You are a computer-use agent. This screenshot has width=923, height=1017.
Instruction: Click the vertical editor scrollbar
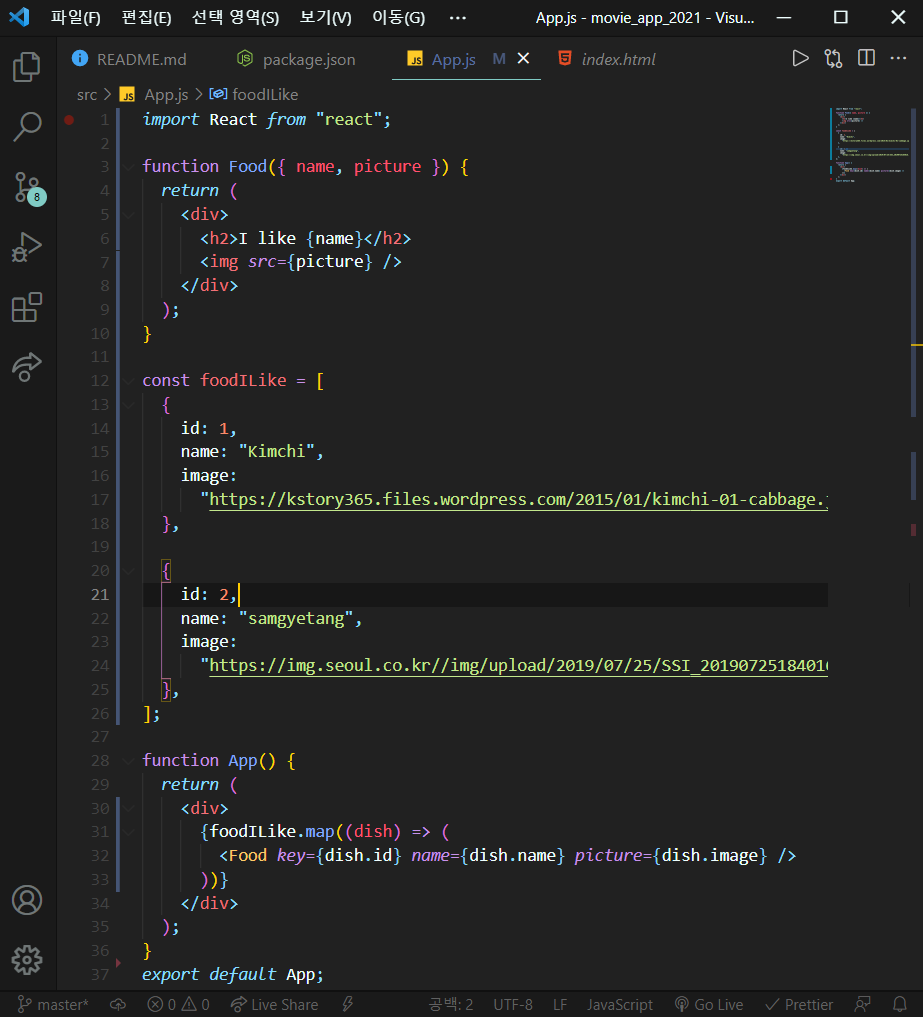(x=917, y=548)
